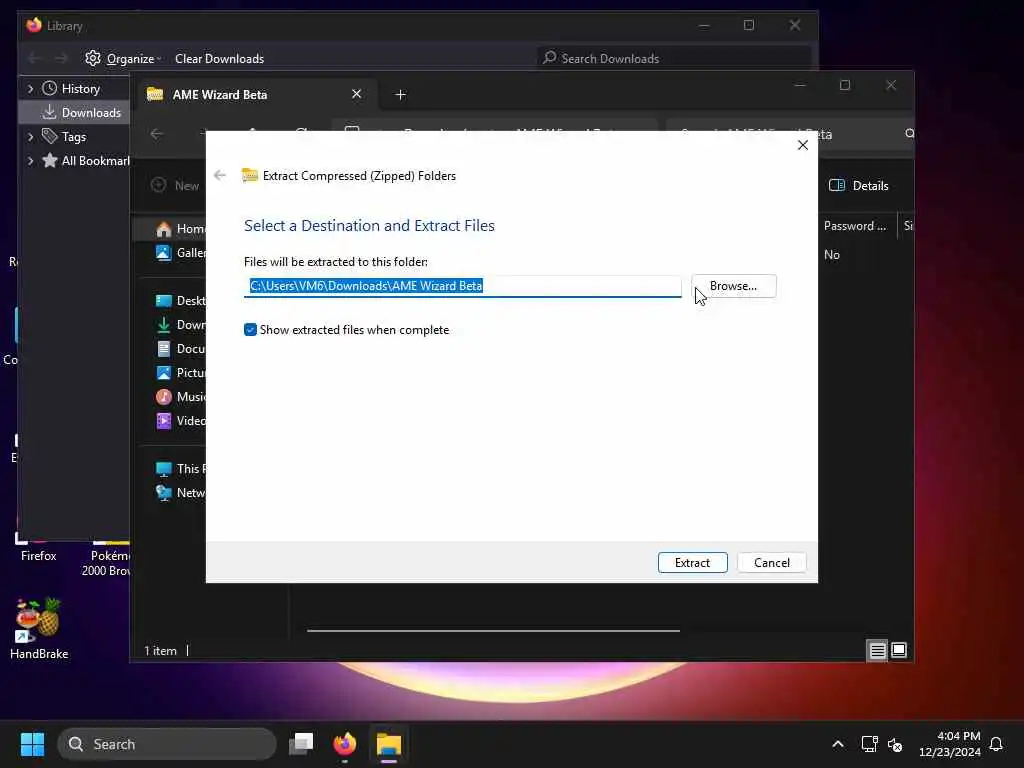Open the clock showing 4:04 PM
The width and height of the screenshot is (1024, 768).
pos(950,744)
